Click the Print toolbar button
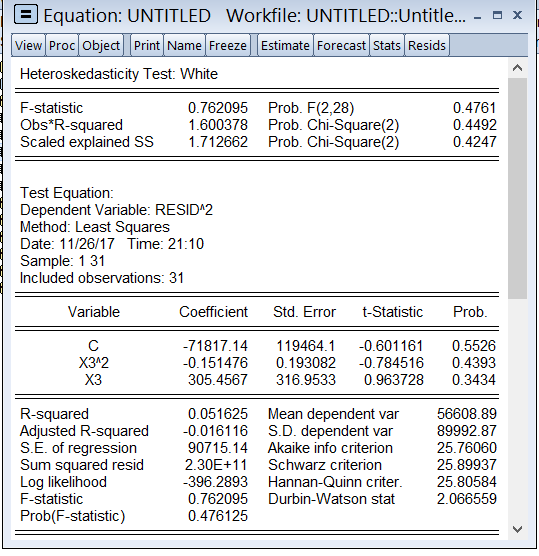539x556 pixels. click(147, 45)
